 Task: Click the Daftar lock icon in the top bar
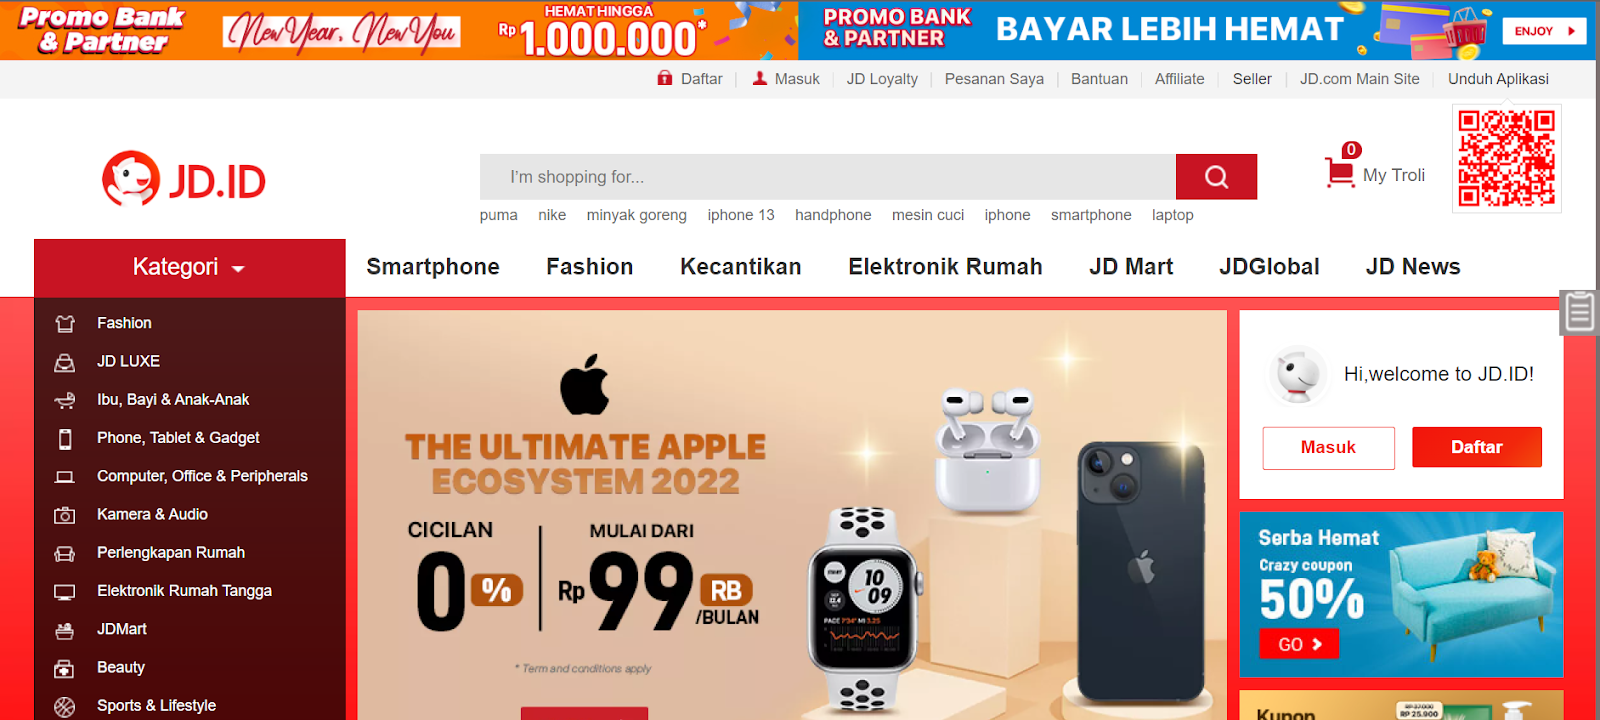coord(665,78)
